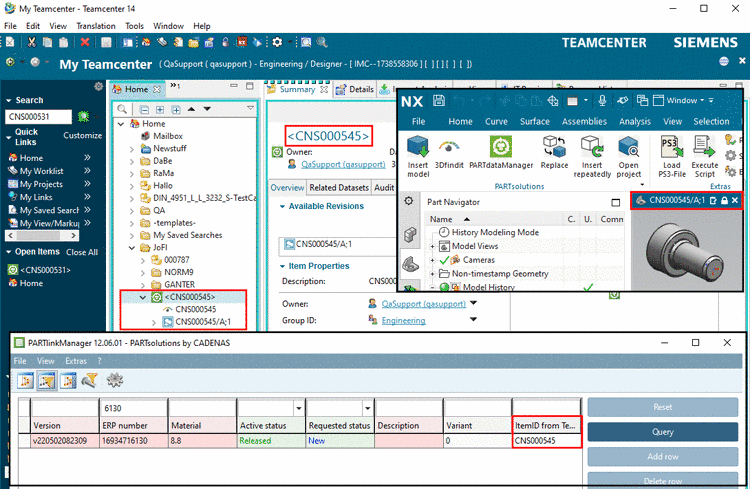Switch to Assemblies tab in NX ribbon
Viewport: 750px width, 489px height.
tap(584, 122)
